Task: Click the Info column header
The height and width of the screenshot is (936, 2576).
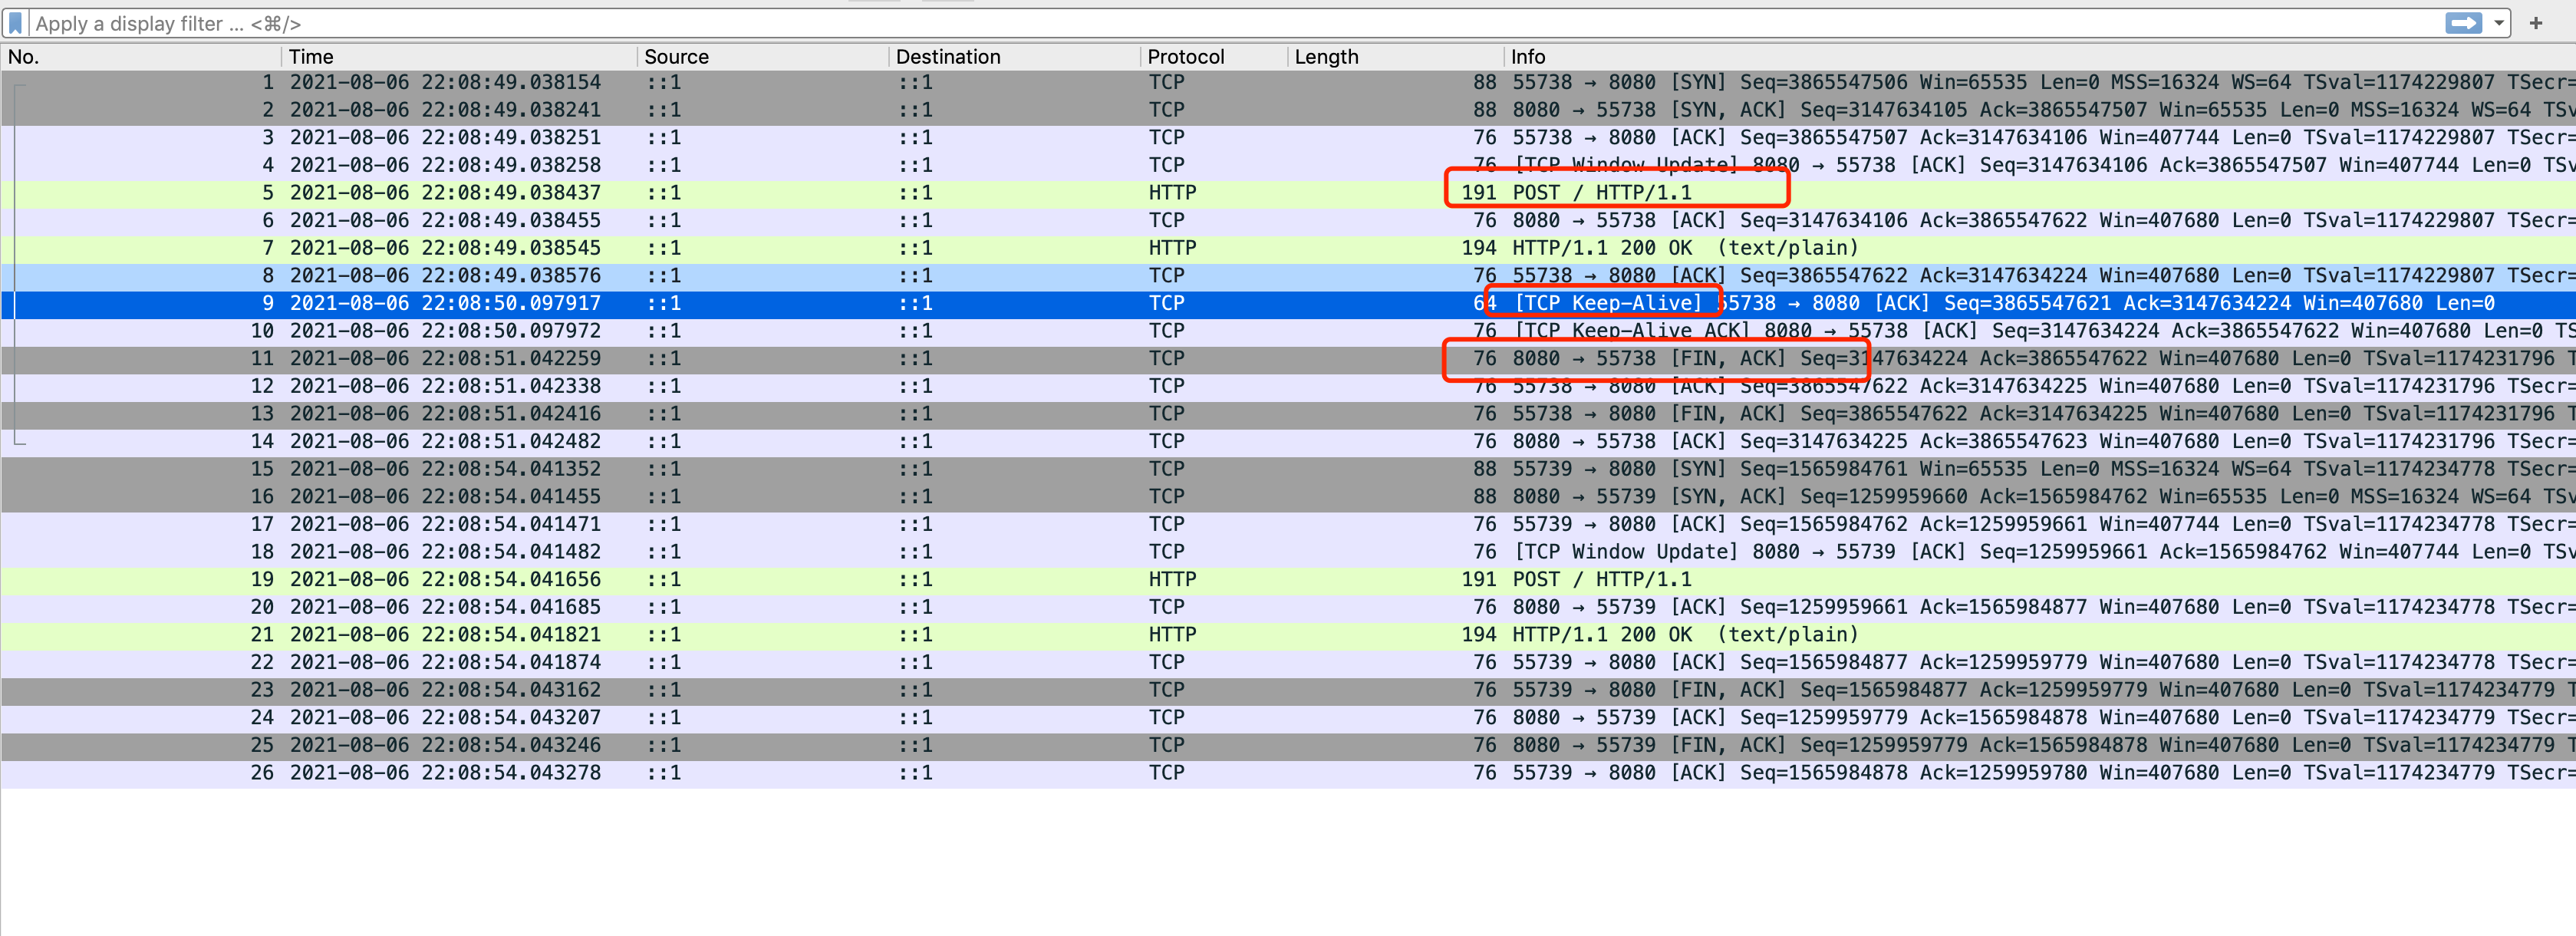Action: point(1527,57)
